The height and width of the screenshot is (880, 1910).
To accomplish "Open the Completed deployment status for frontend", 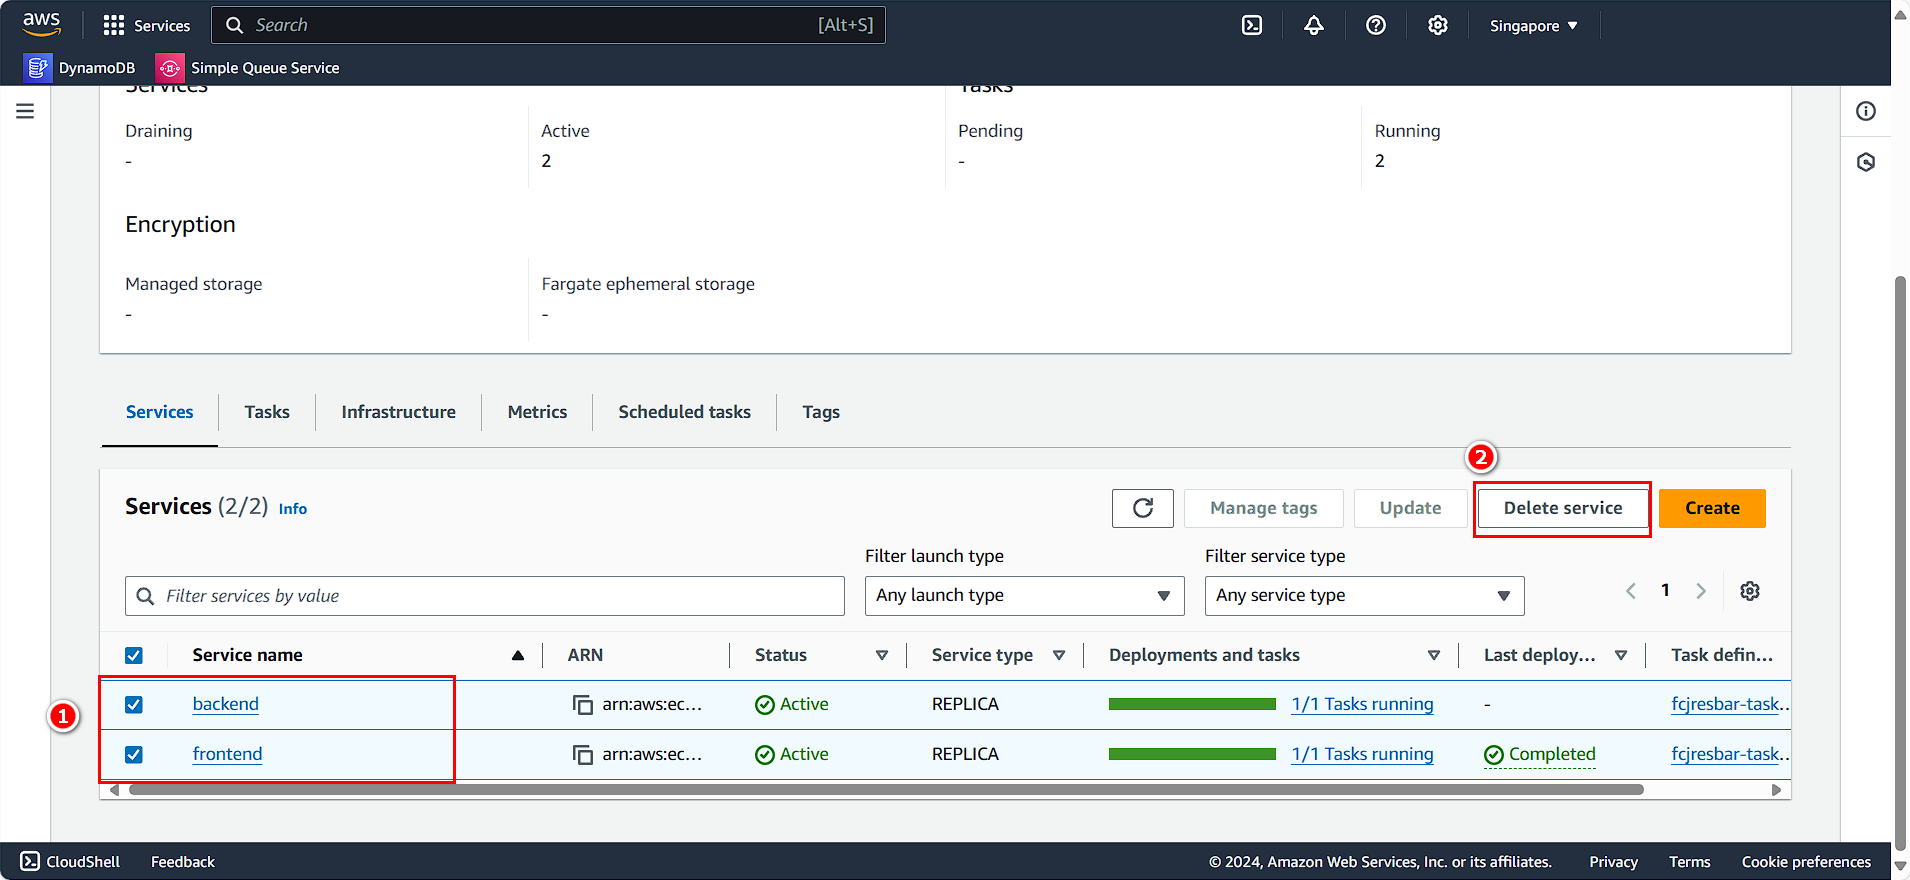I will [1540, 754].
